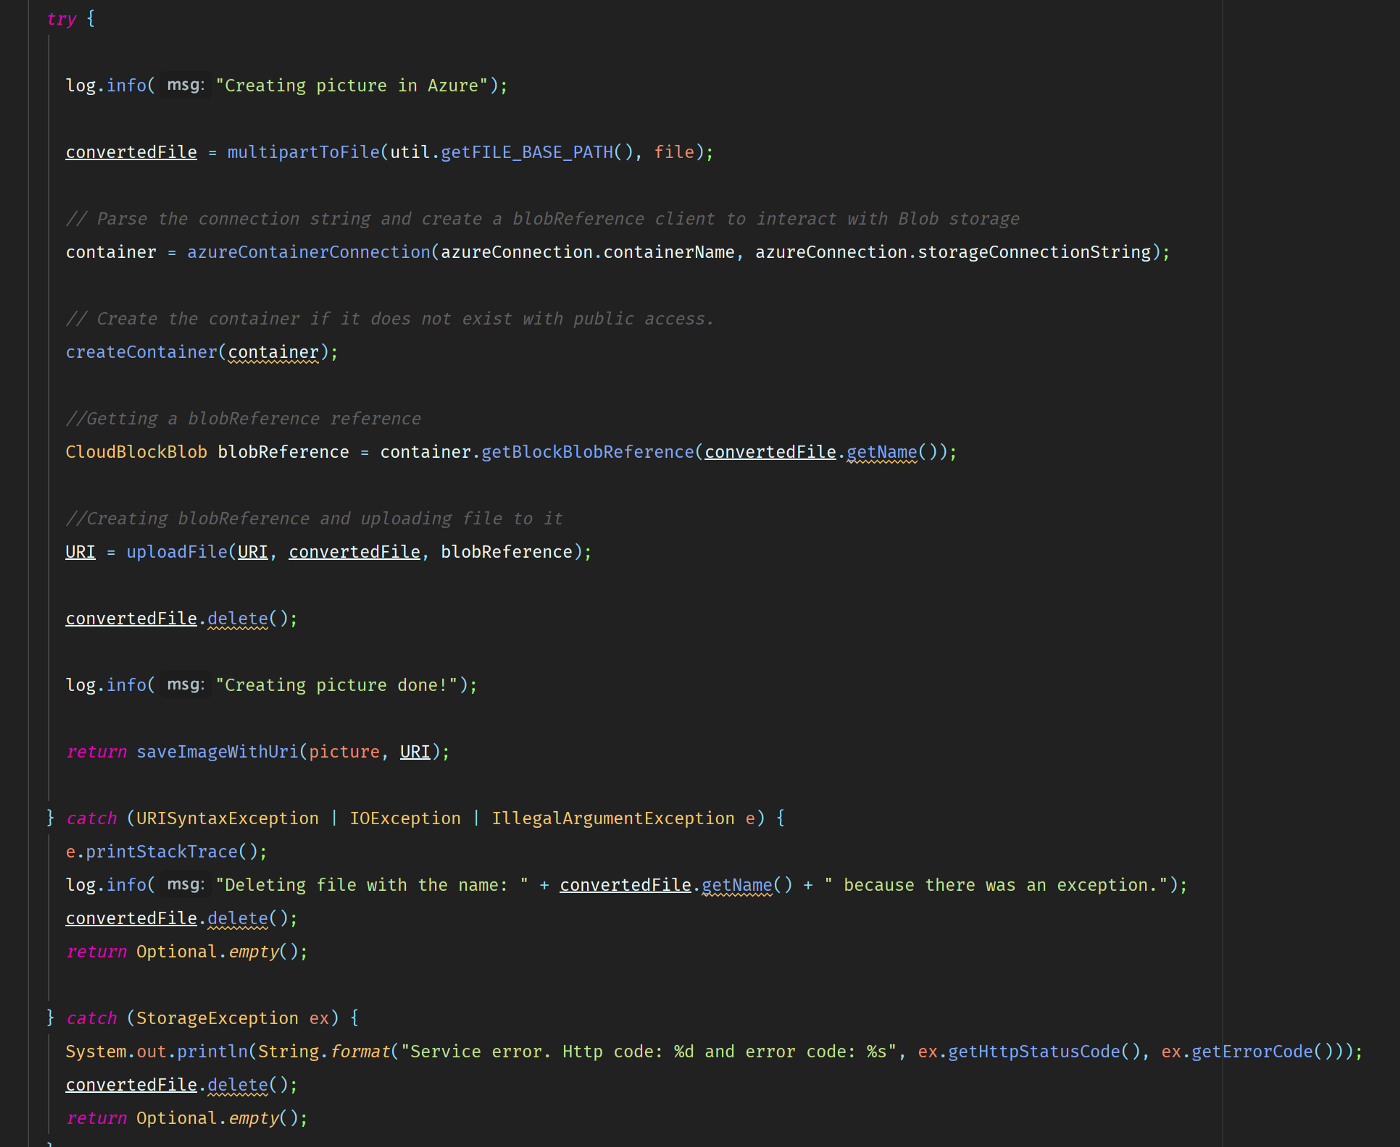Image resolution: width=1400 pixels, height=1147 pixels.
Task: Click the saveImageWithUri method call
Action: (217, 752)
